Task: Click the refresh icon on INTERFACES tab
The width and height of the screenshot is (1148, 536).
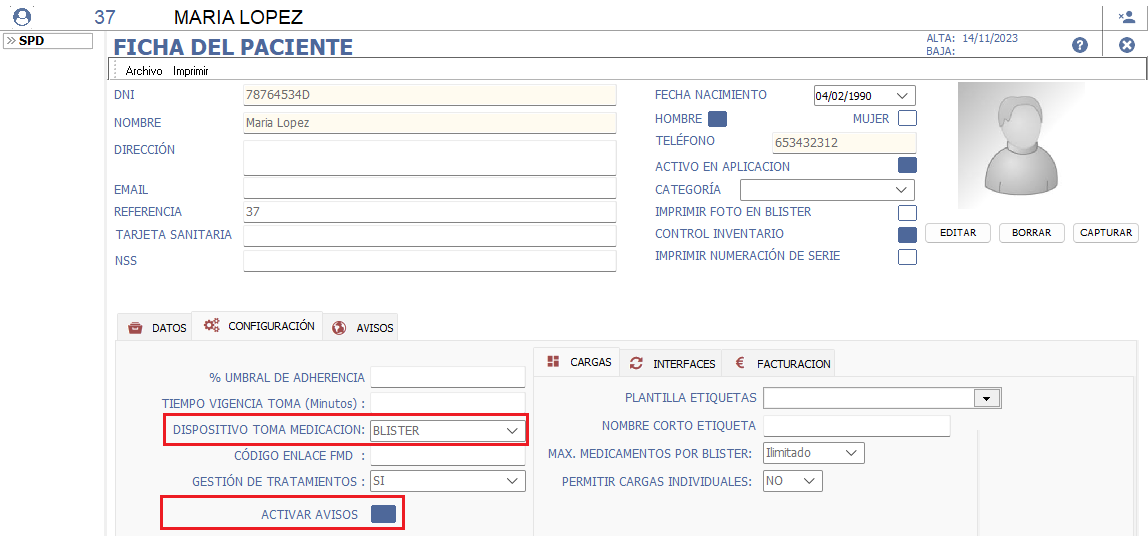Action: [x=636, y=364]
